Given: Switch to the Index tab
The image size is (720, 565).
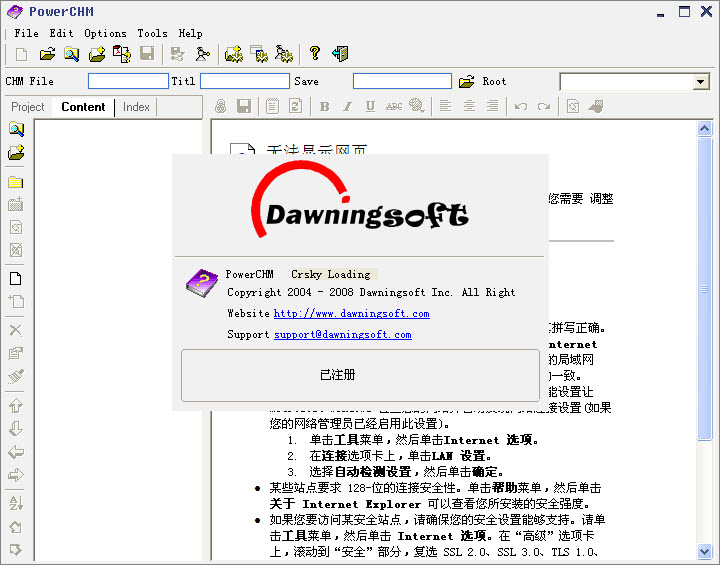Looking at the screenshot, I should point(136,107).
